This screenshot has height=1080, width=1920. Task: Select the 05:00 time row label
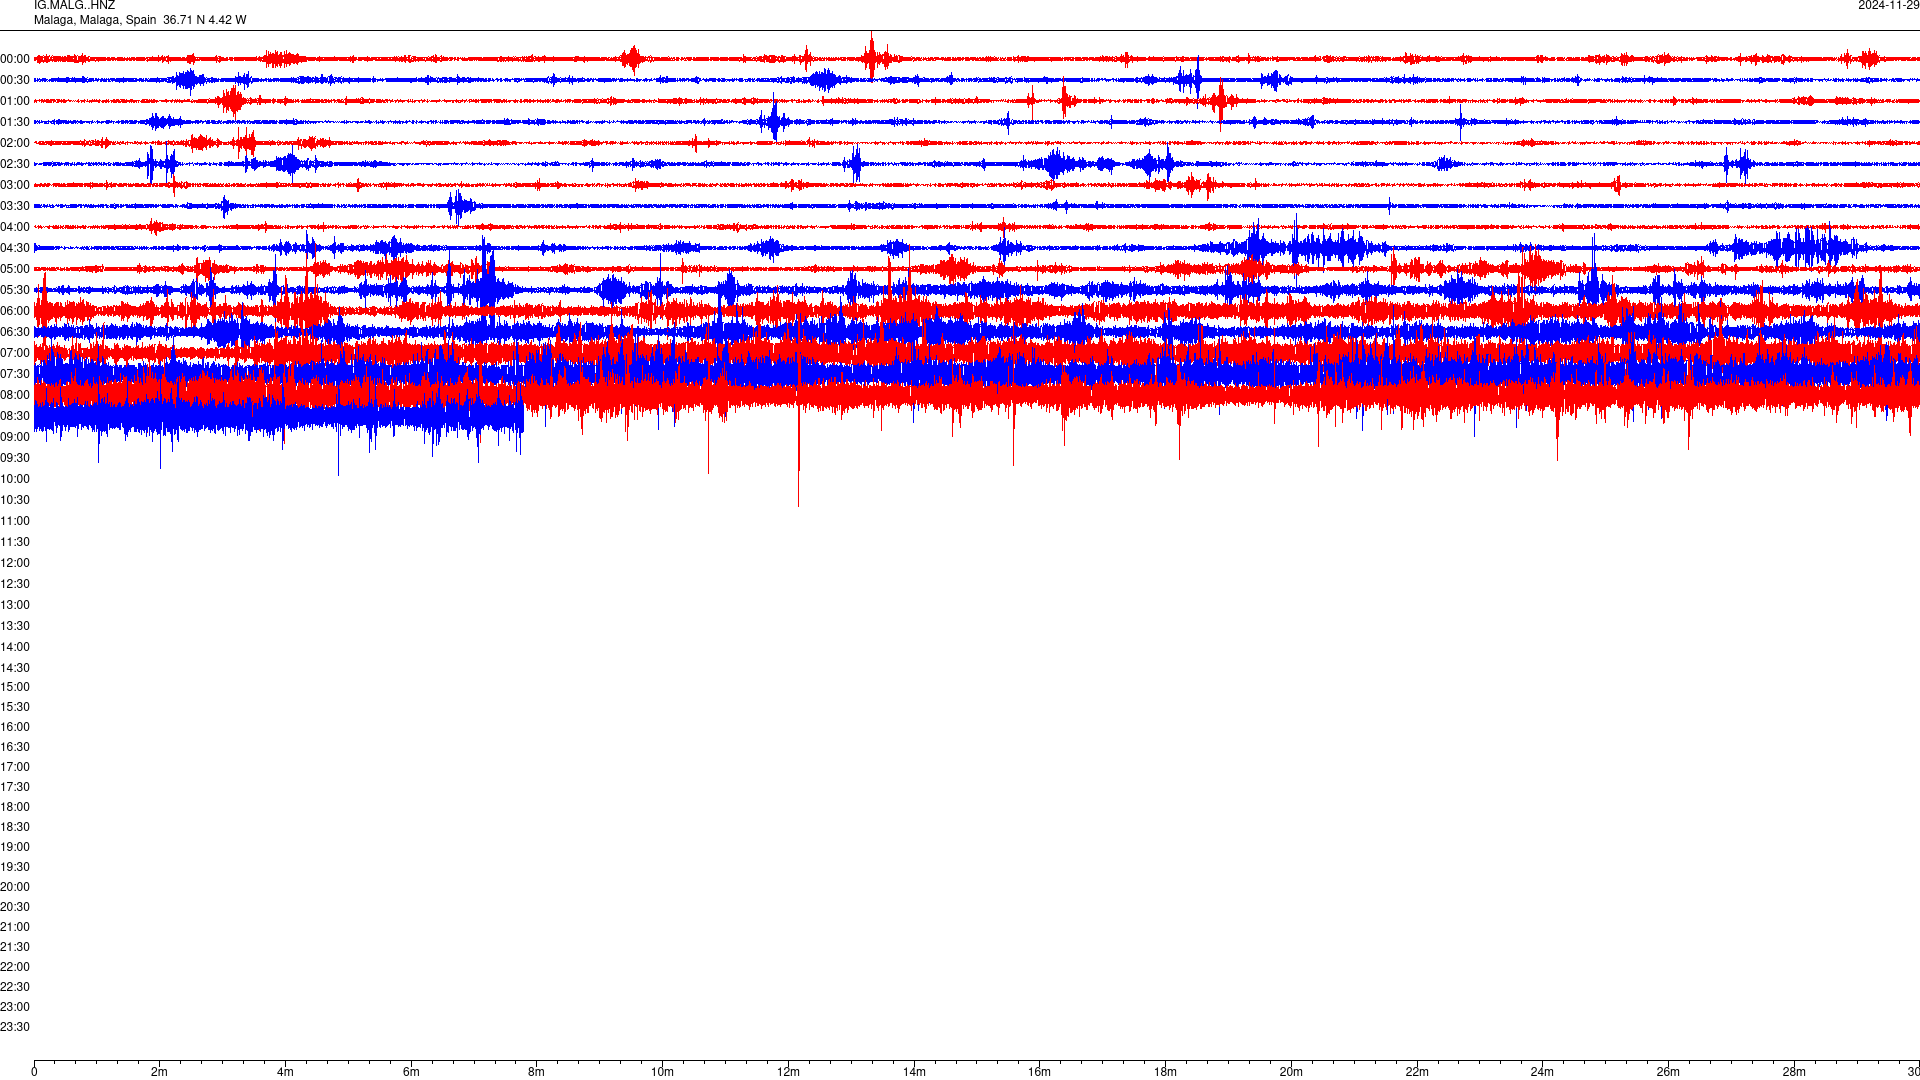tap(15, 269)
